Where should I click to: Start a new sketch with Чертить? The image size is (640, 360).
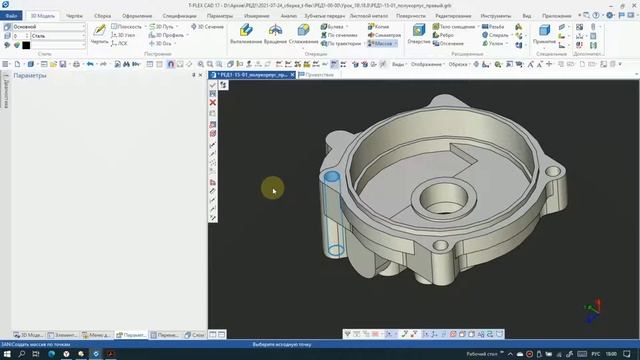tap(99, 33)
